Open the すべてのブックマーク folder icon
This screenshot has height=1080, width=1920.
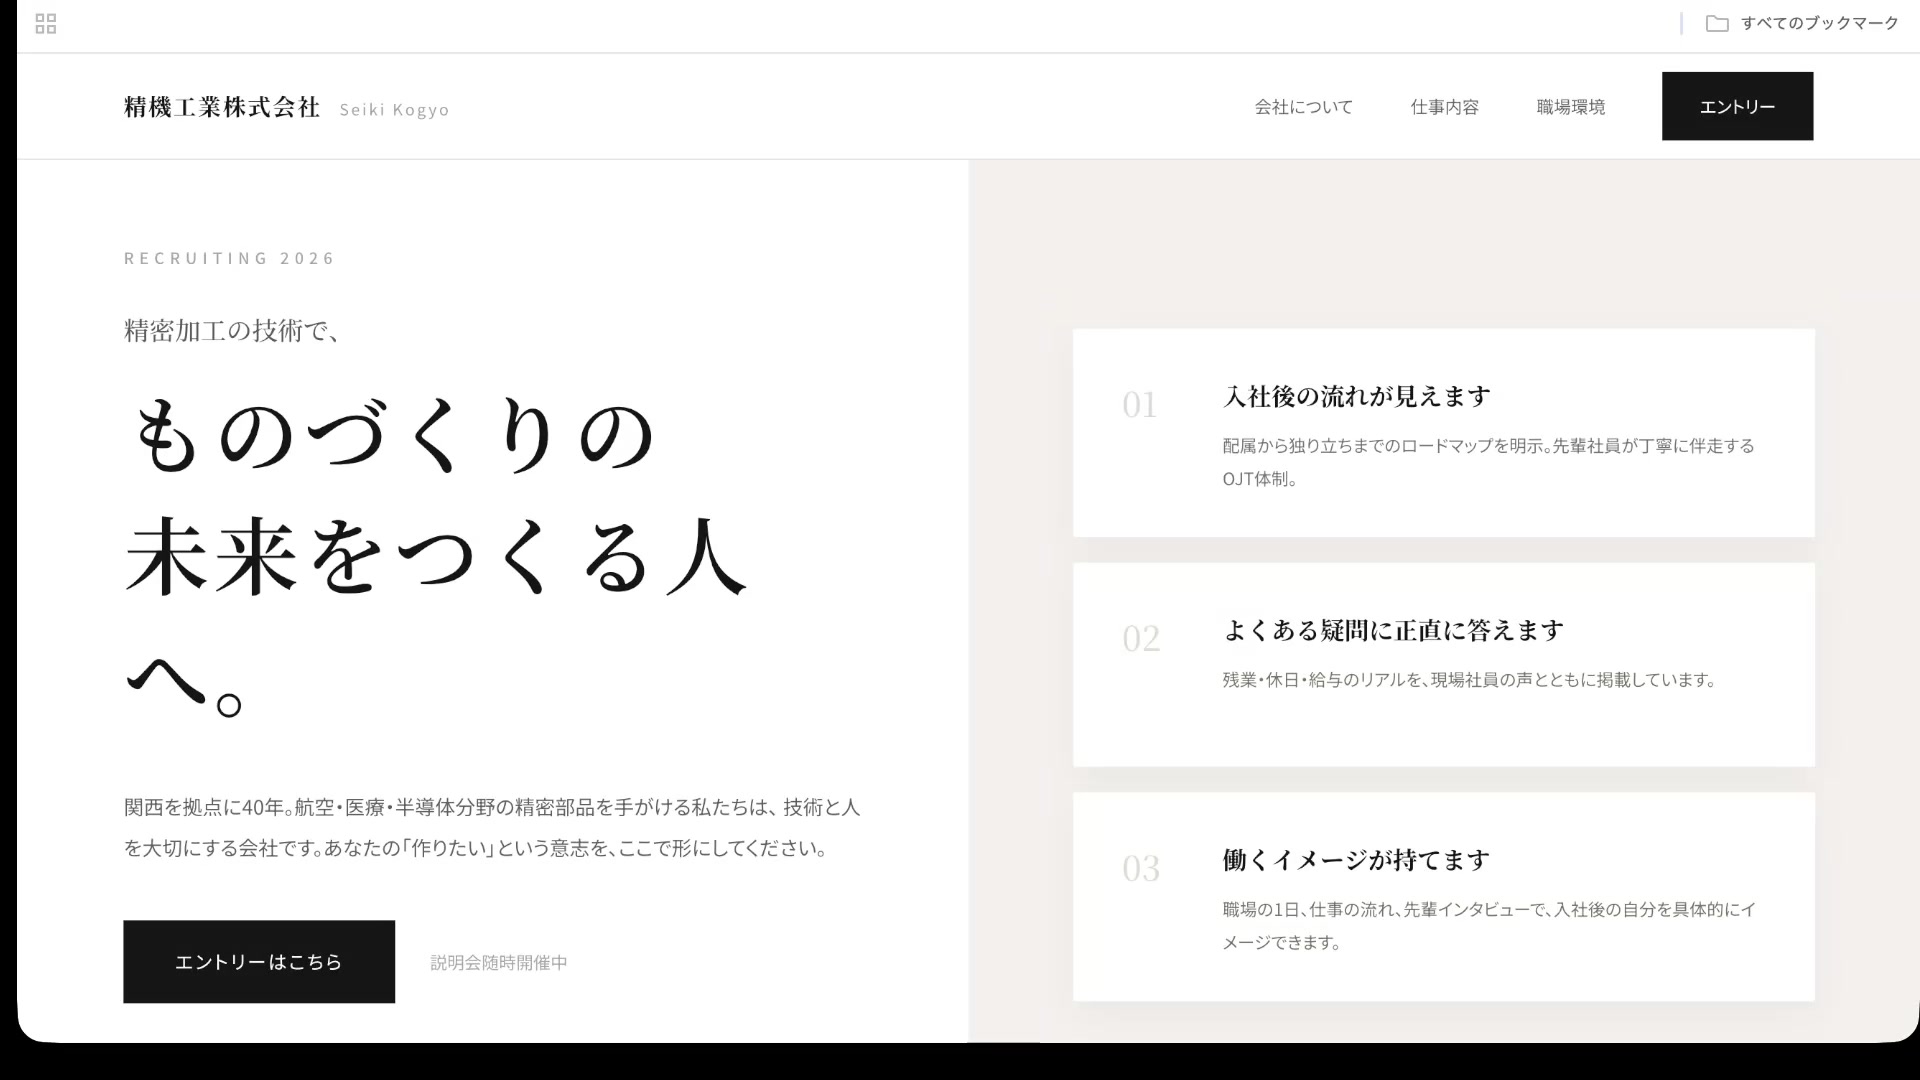pyautogui.click(x=1717, y=23)
